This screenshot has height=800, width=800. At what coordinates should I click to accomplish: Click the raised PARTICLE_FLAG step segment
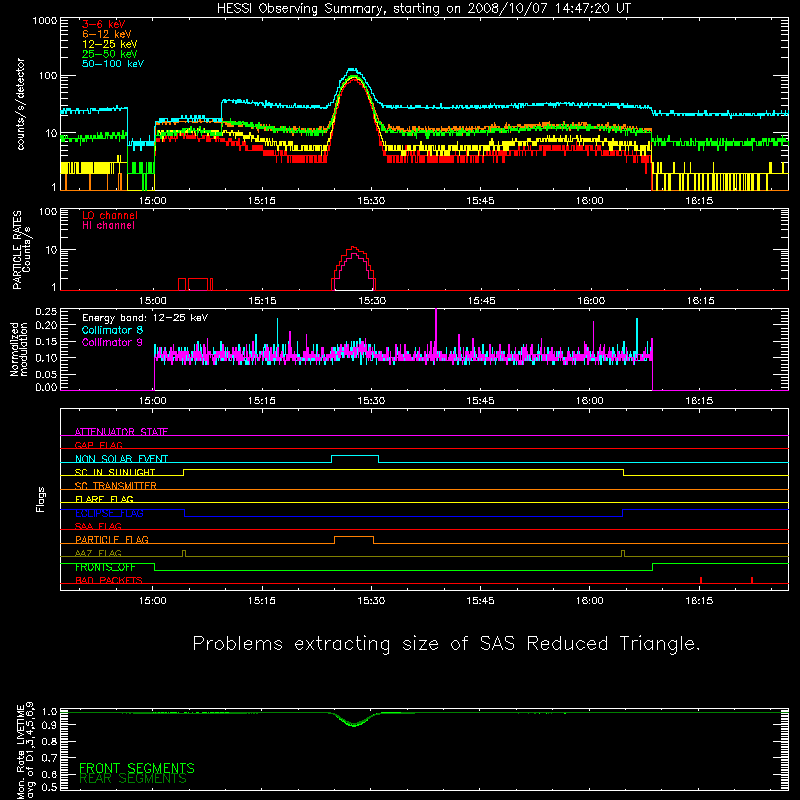[354, 537]
